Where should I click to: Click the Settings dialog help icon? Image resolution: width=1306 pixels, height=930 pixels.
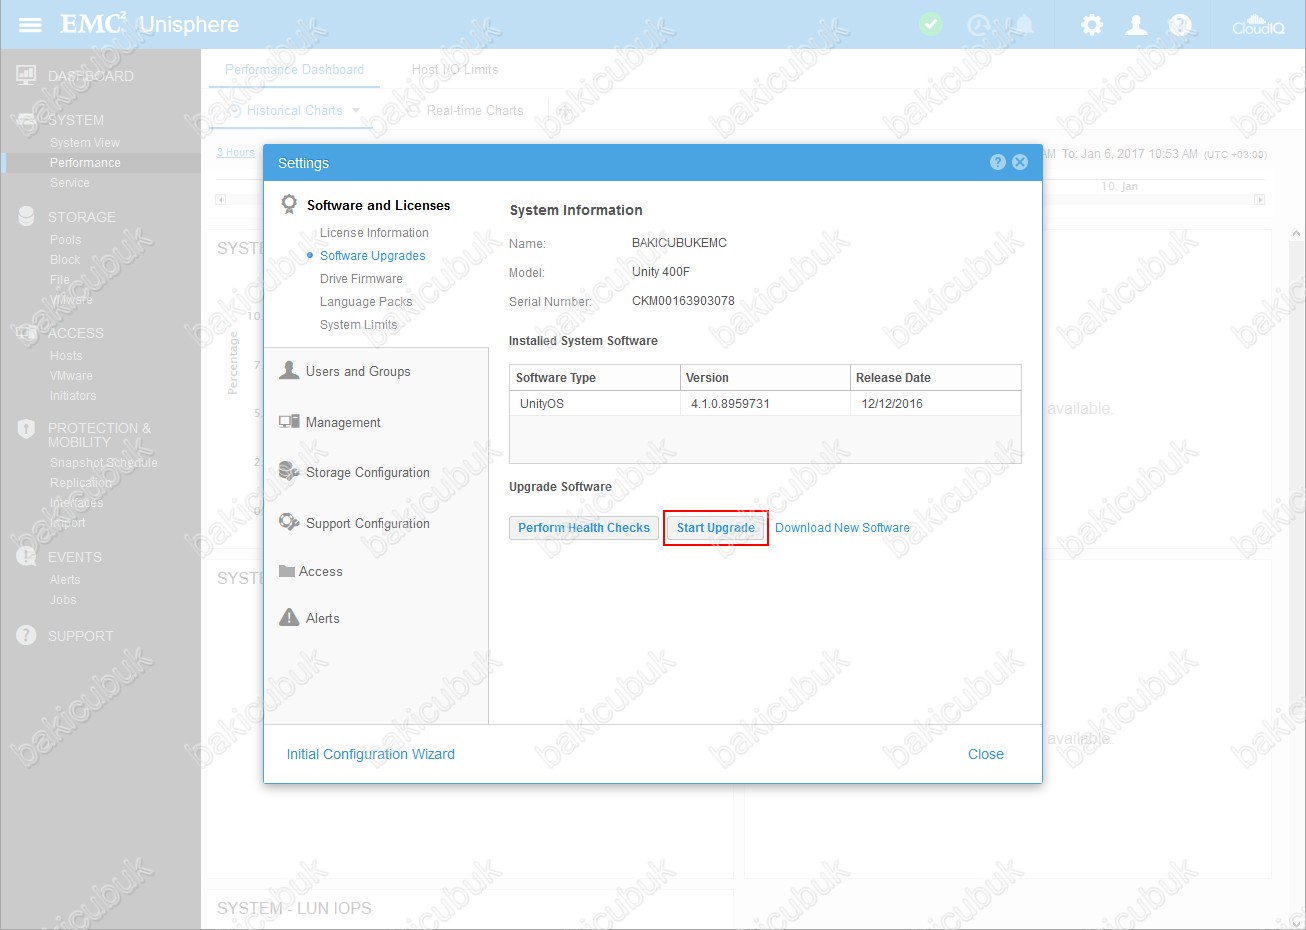[997, 162]
